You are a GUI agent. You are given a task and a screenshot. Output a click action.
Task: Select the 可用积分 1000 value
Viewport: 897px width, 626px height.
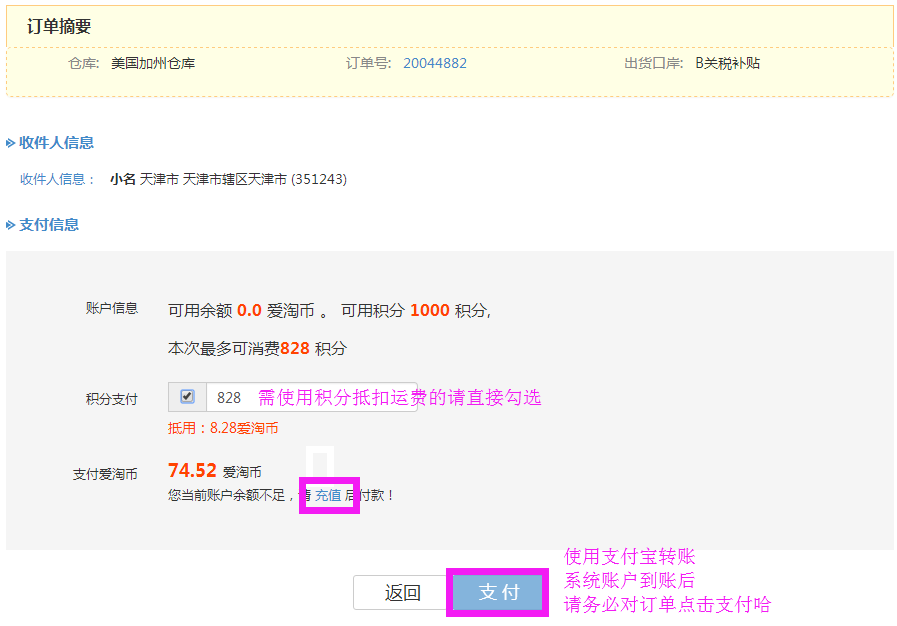click(x=430, y=310)
